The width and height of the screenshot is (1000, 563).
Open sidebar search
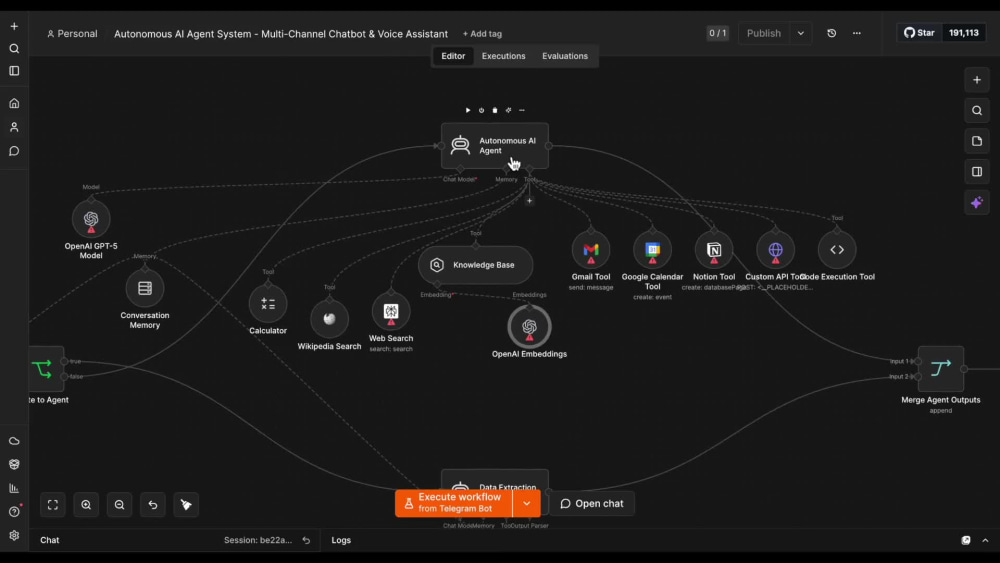14,48
